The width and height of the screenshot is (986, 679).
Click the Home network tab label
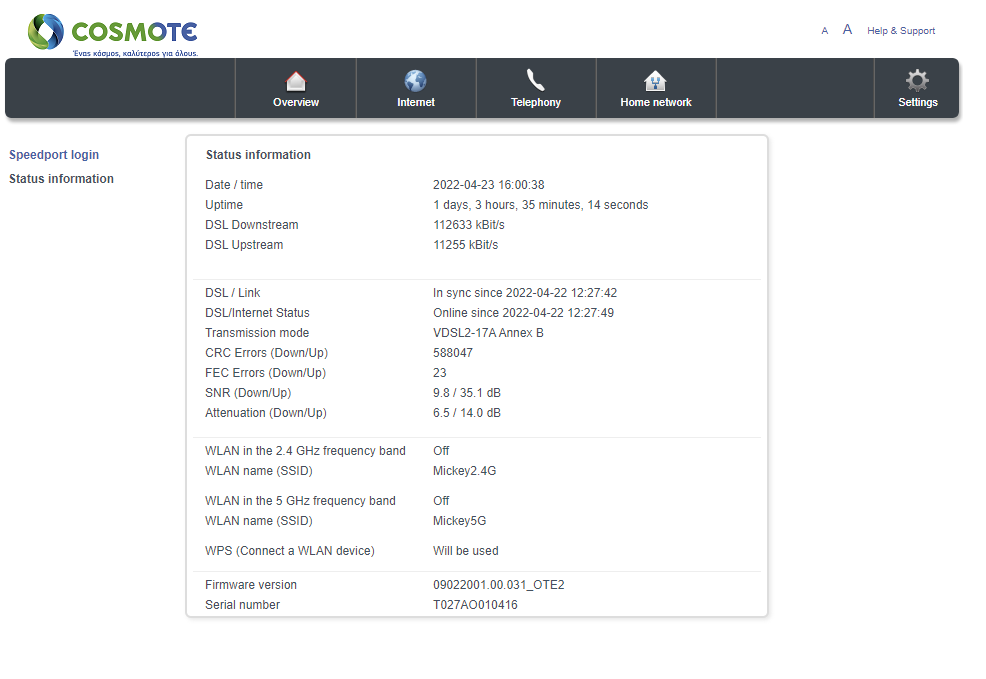coord(656,102)
